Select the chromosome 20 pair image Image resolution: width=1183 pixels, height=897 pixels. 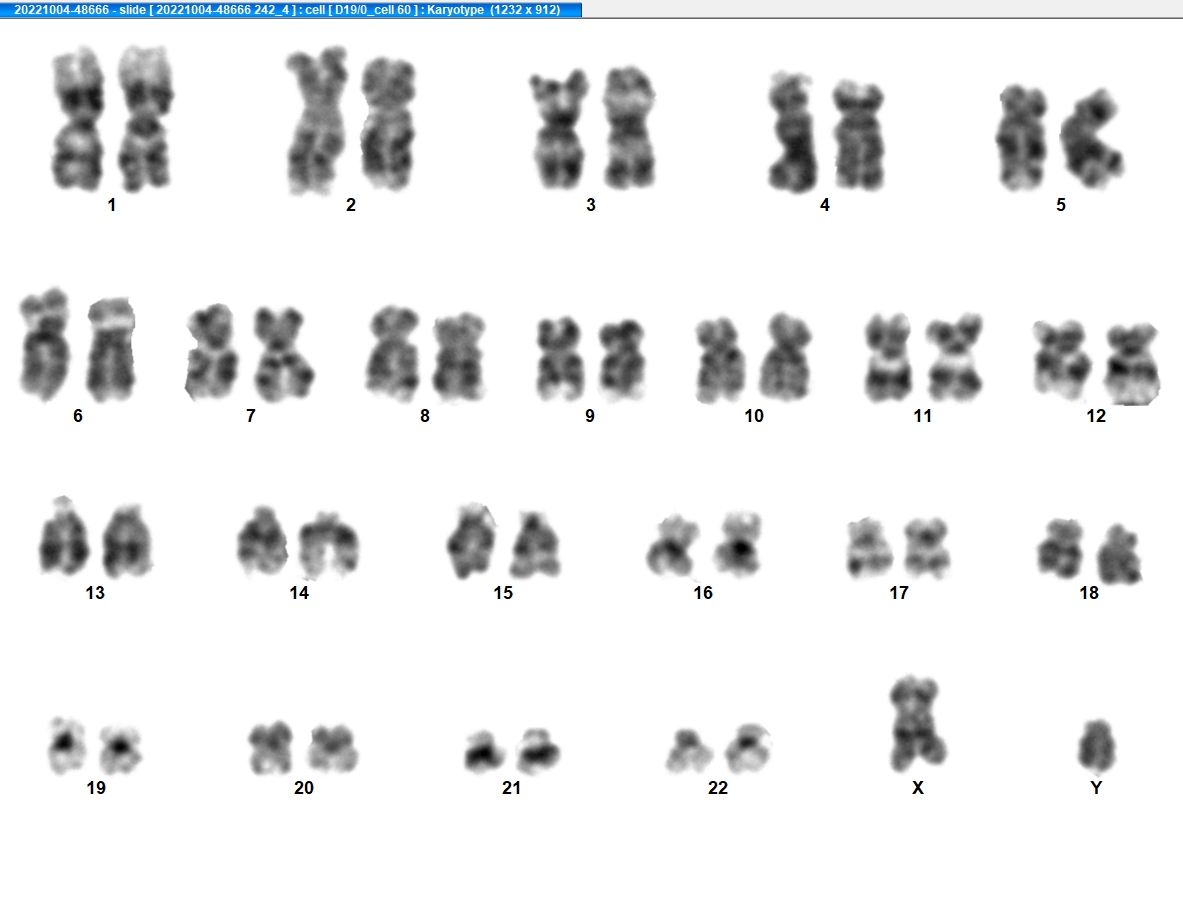pos(303,748)
